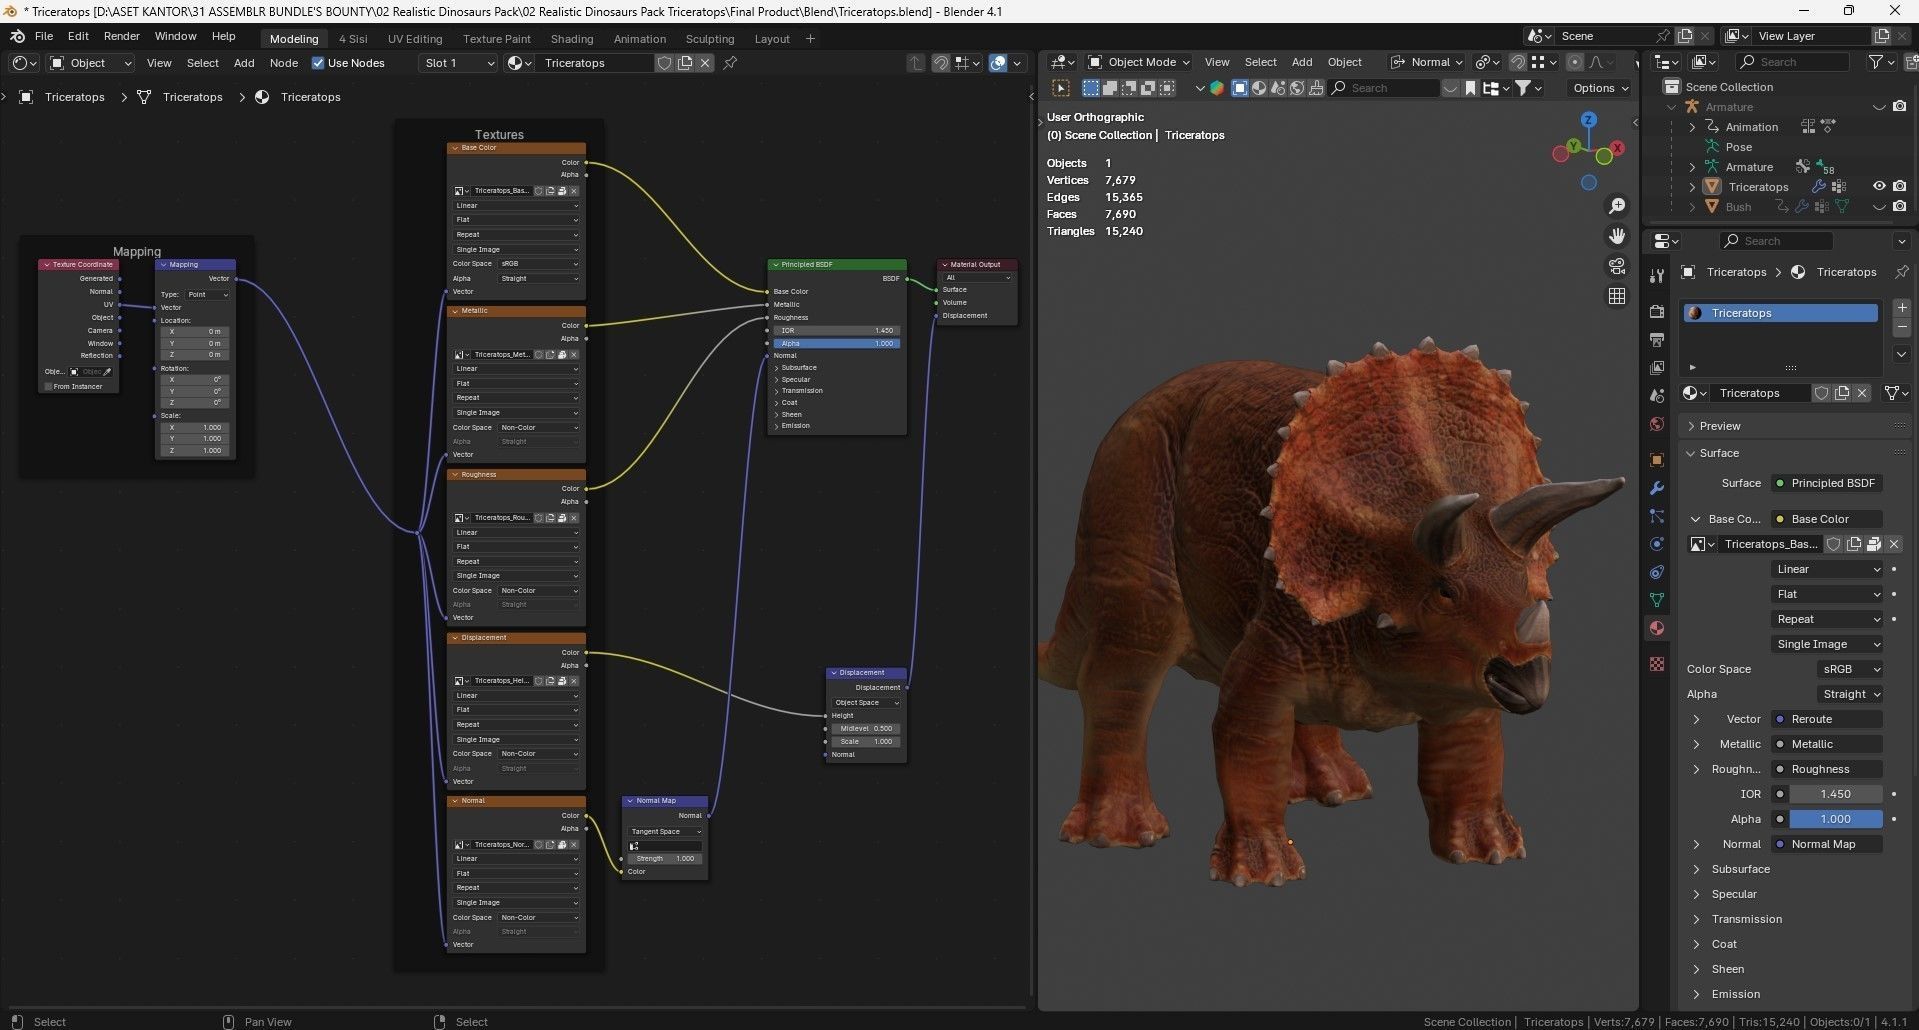Toggle snapping magnet in the viewport header
1919x1030 pixels.
[x=1517, y=62]
